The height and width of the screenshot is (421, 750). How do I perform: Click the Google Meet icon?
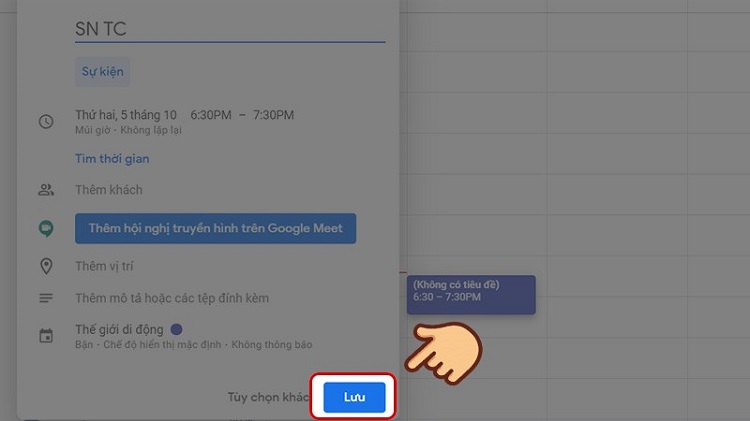[46, 229]
